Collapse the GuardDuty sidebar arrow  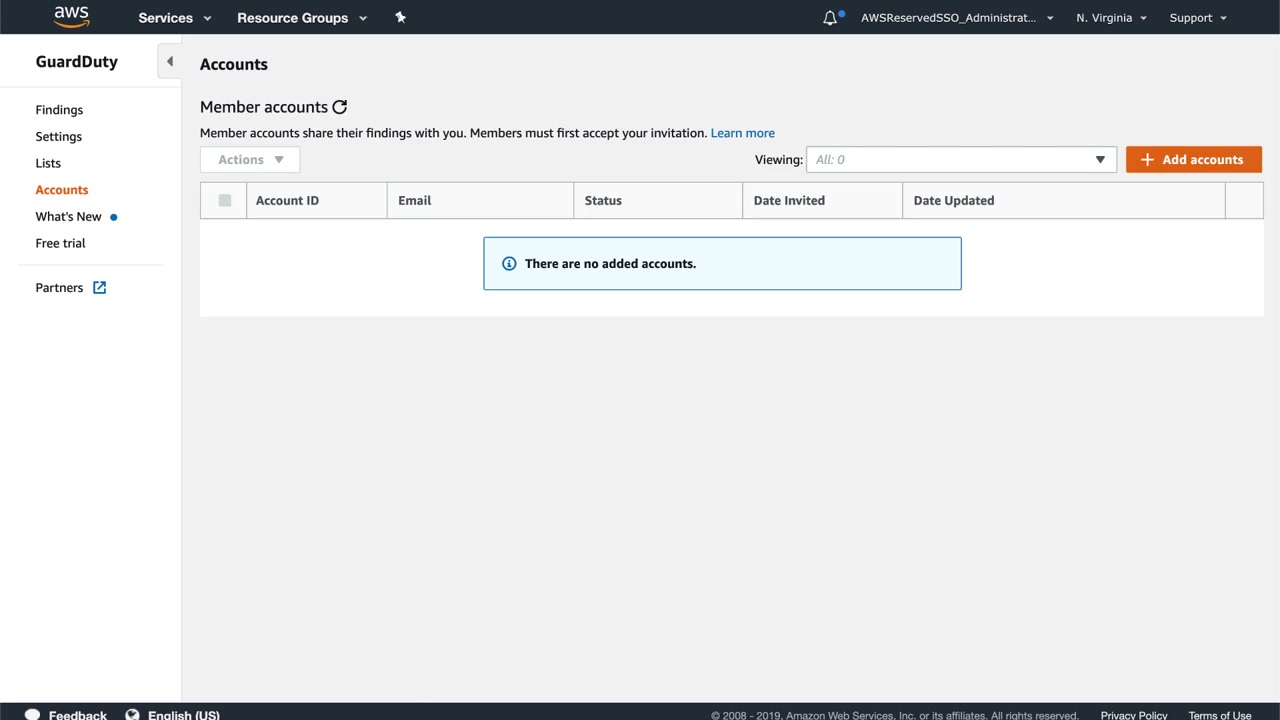170,62
